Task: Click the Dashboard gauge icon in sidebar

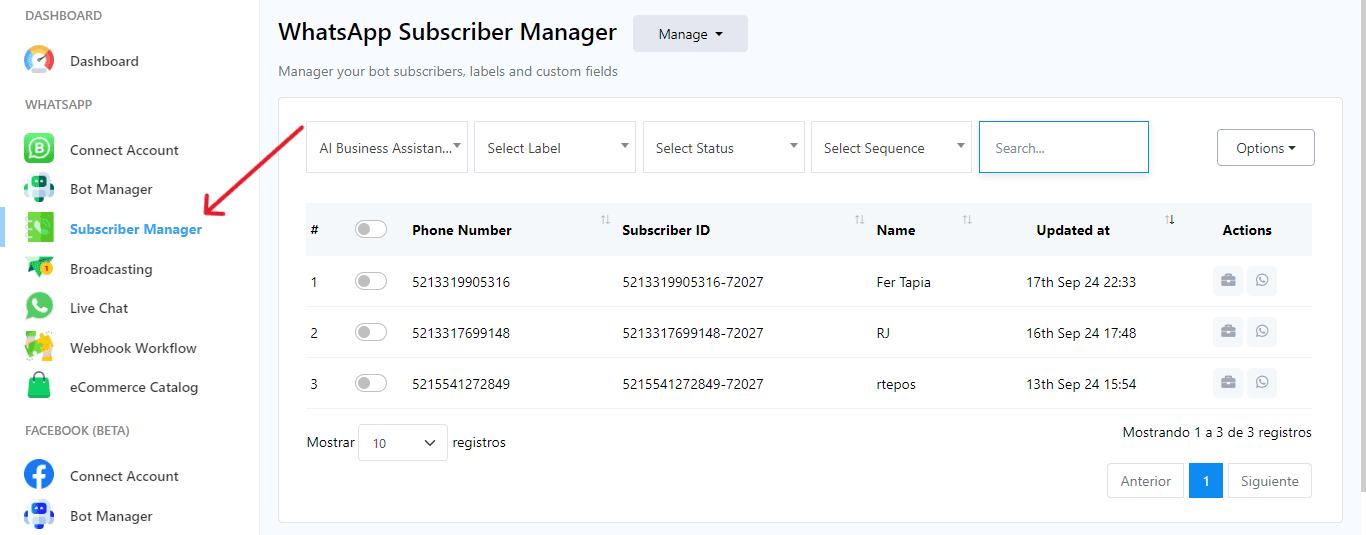Action: [39, 60]
